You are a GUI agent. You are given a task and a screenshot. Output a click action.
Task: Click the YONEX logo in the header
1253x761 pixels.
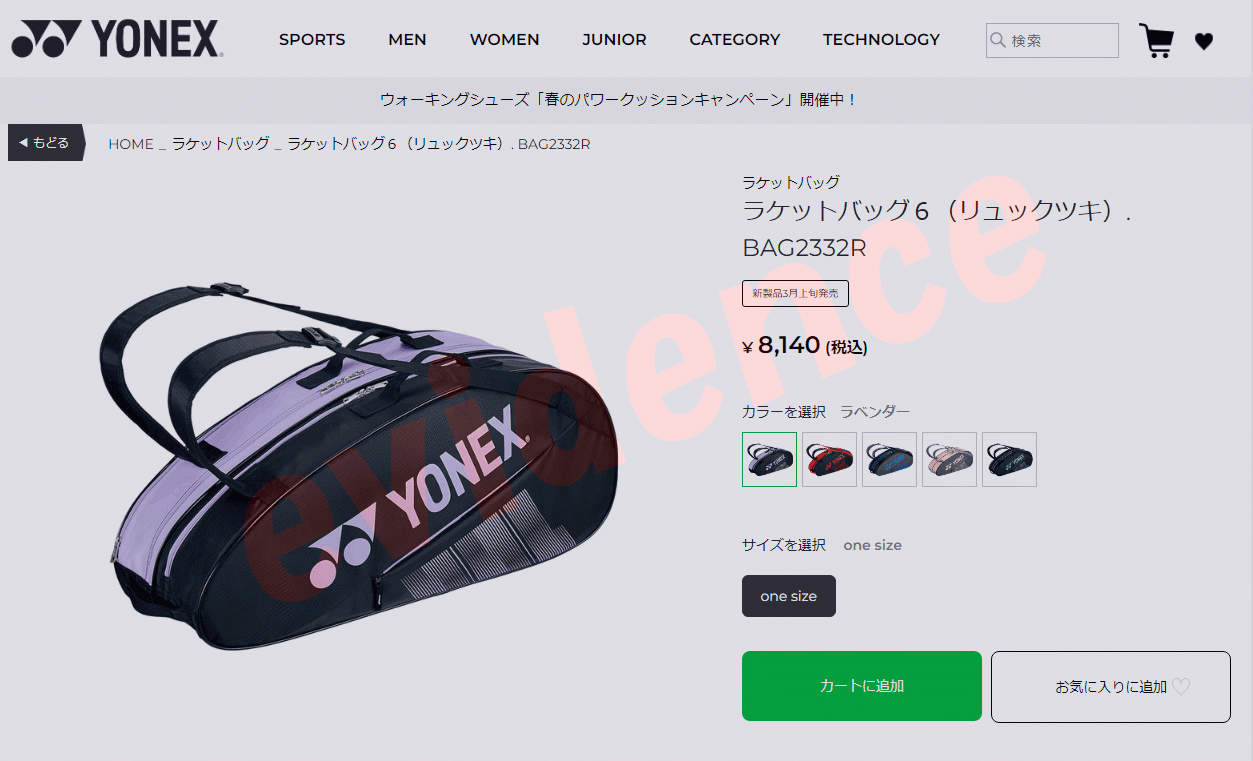(117, 39)
